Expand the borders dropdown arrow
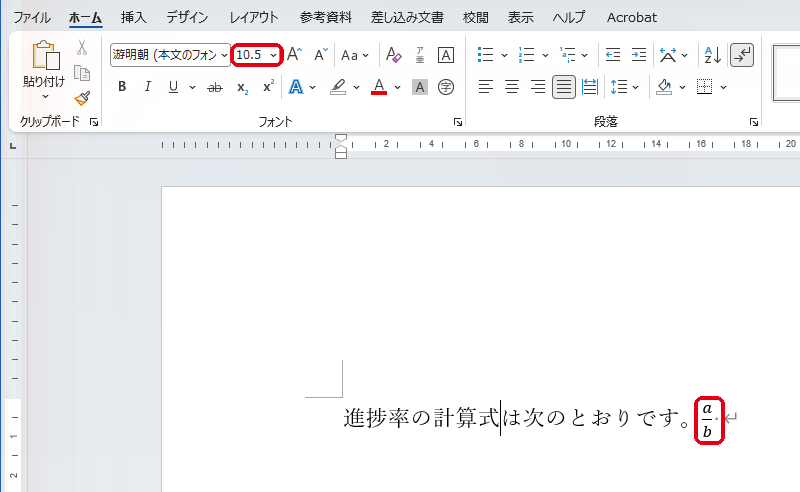This screenshot has width=800, height=492. (723, 87)
